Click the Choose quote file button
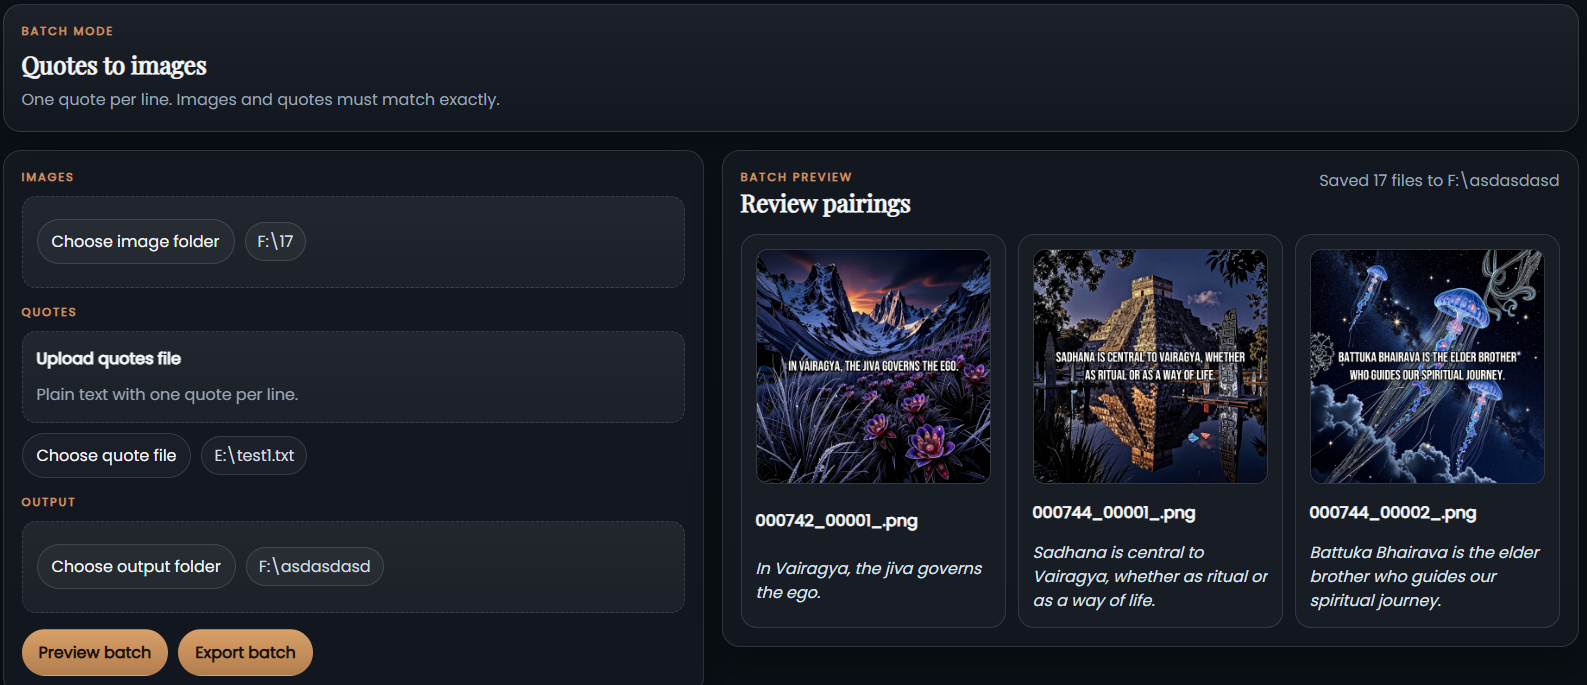The width and height of the screenshot is (1587, 685). [x=107, y=456]
